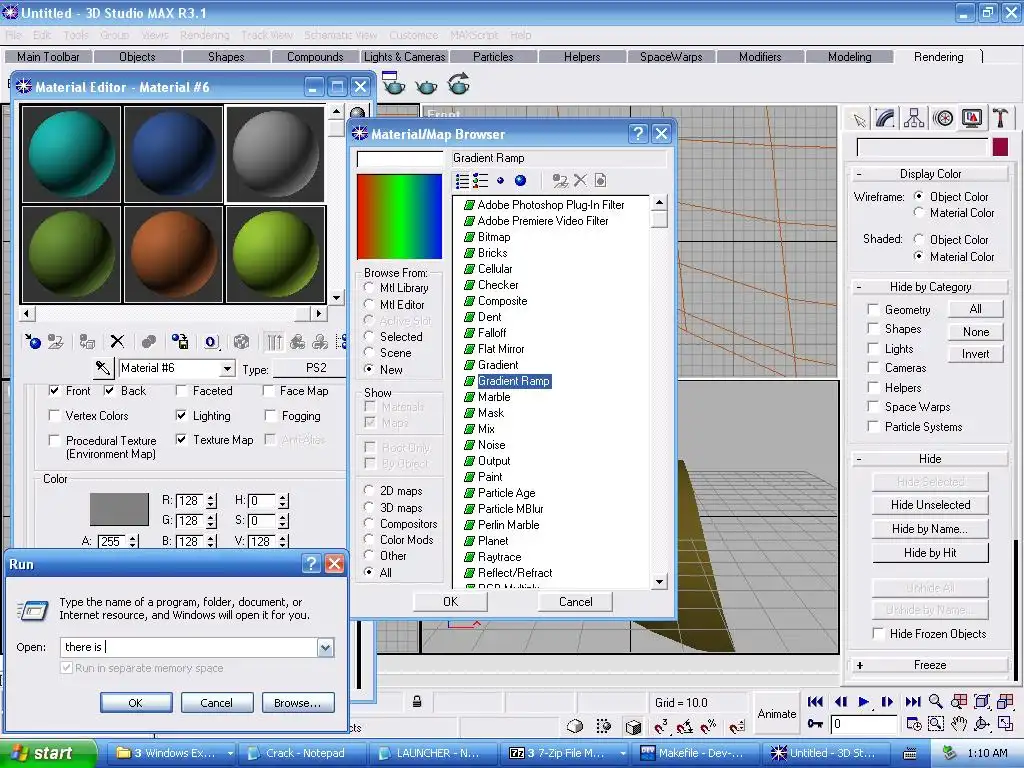
Task: Click the gray color swatch in Material Editor
Action: pos(119,509)
